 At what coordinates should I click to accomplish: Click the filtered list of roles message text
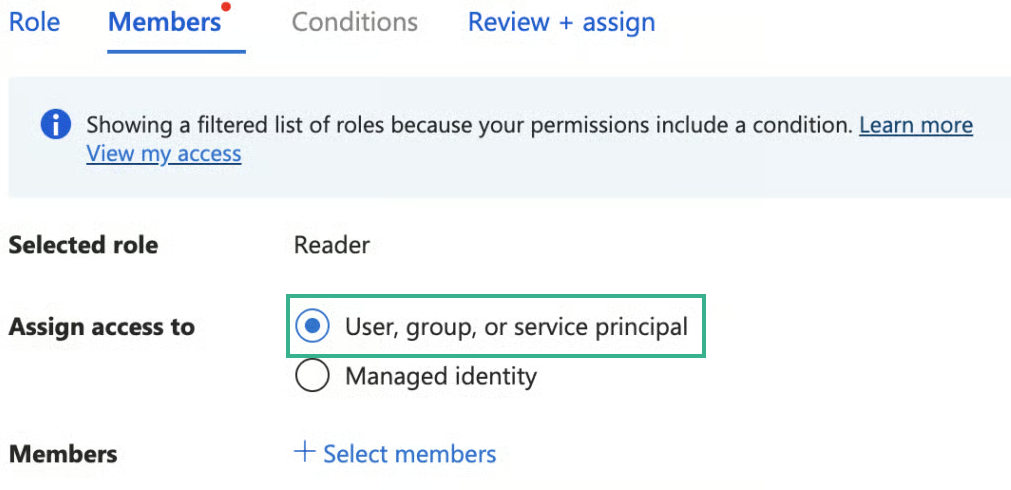(468, 126)
